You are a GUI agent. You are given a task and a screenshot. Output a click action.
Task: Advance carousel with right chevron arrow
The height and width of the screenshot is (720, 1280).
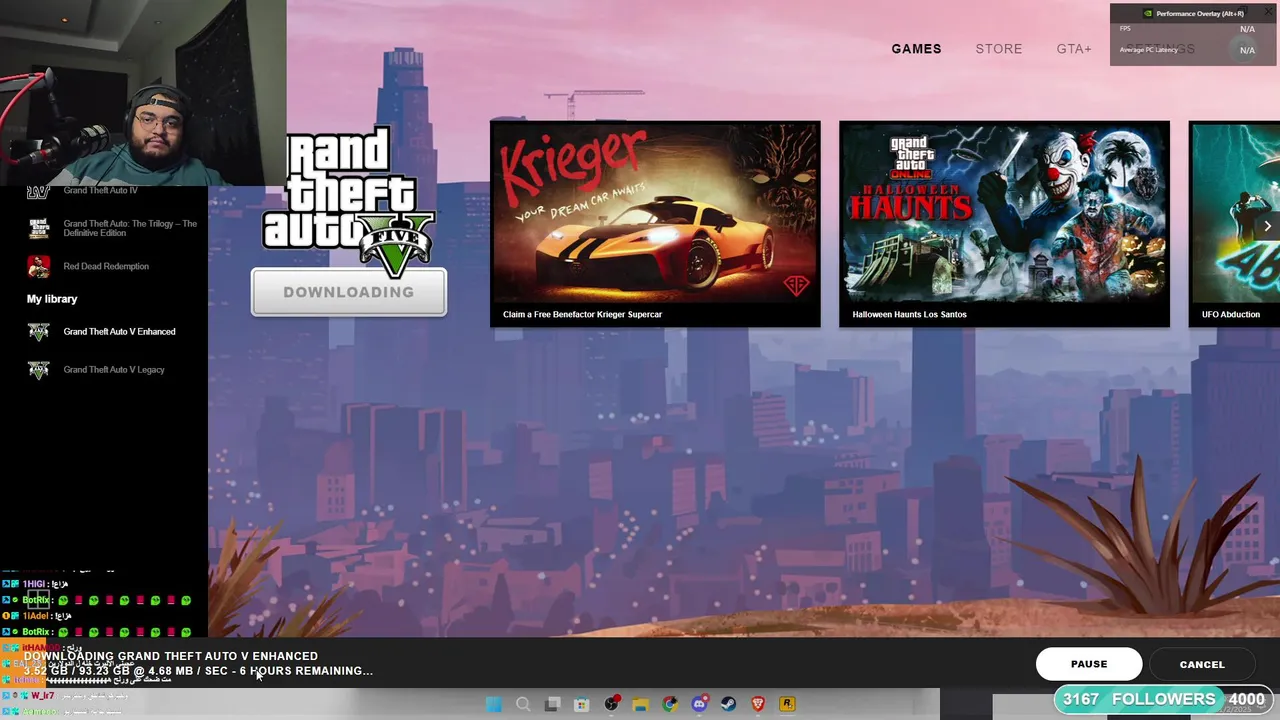point(1267,226)
